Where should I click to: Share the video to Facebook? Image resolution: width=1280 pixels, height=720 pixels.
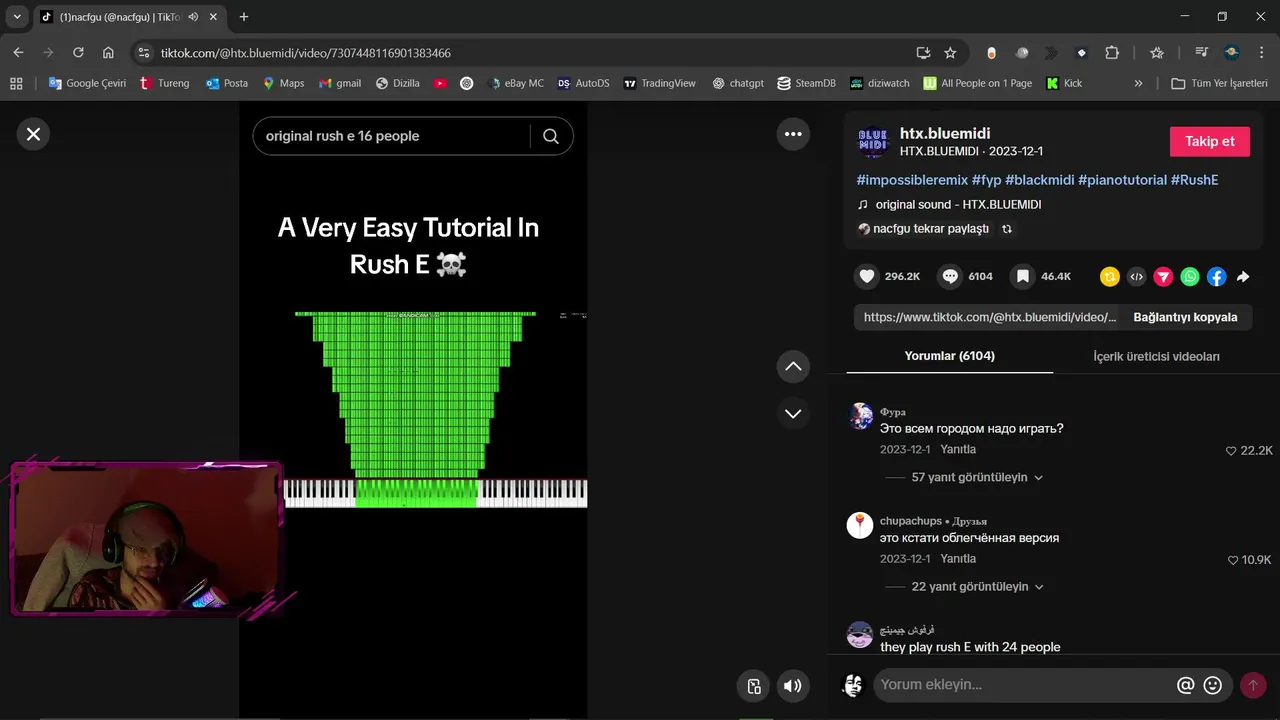pyautogui.click(x=1217, y=277)
